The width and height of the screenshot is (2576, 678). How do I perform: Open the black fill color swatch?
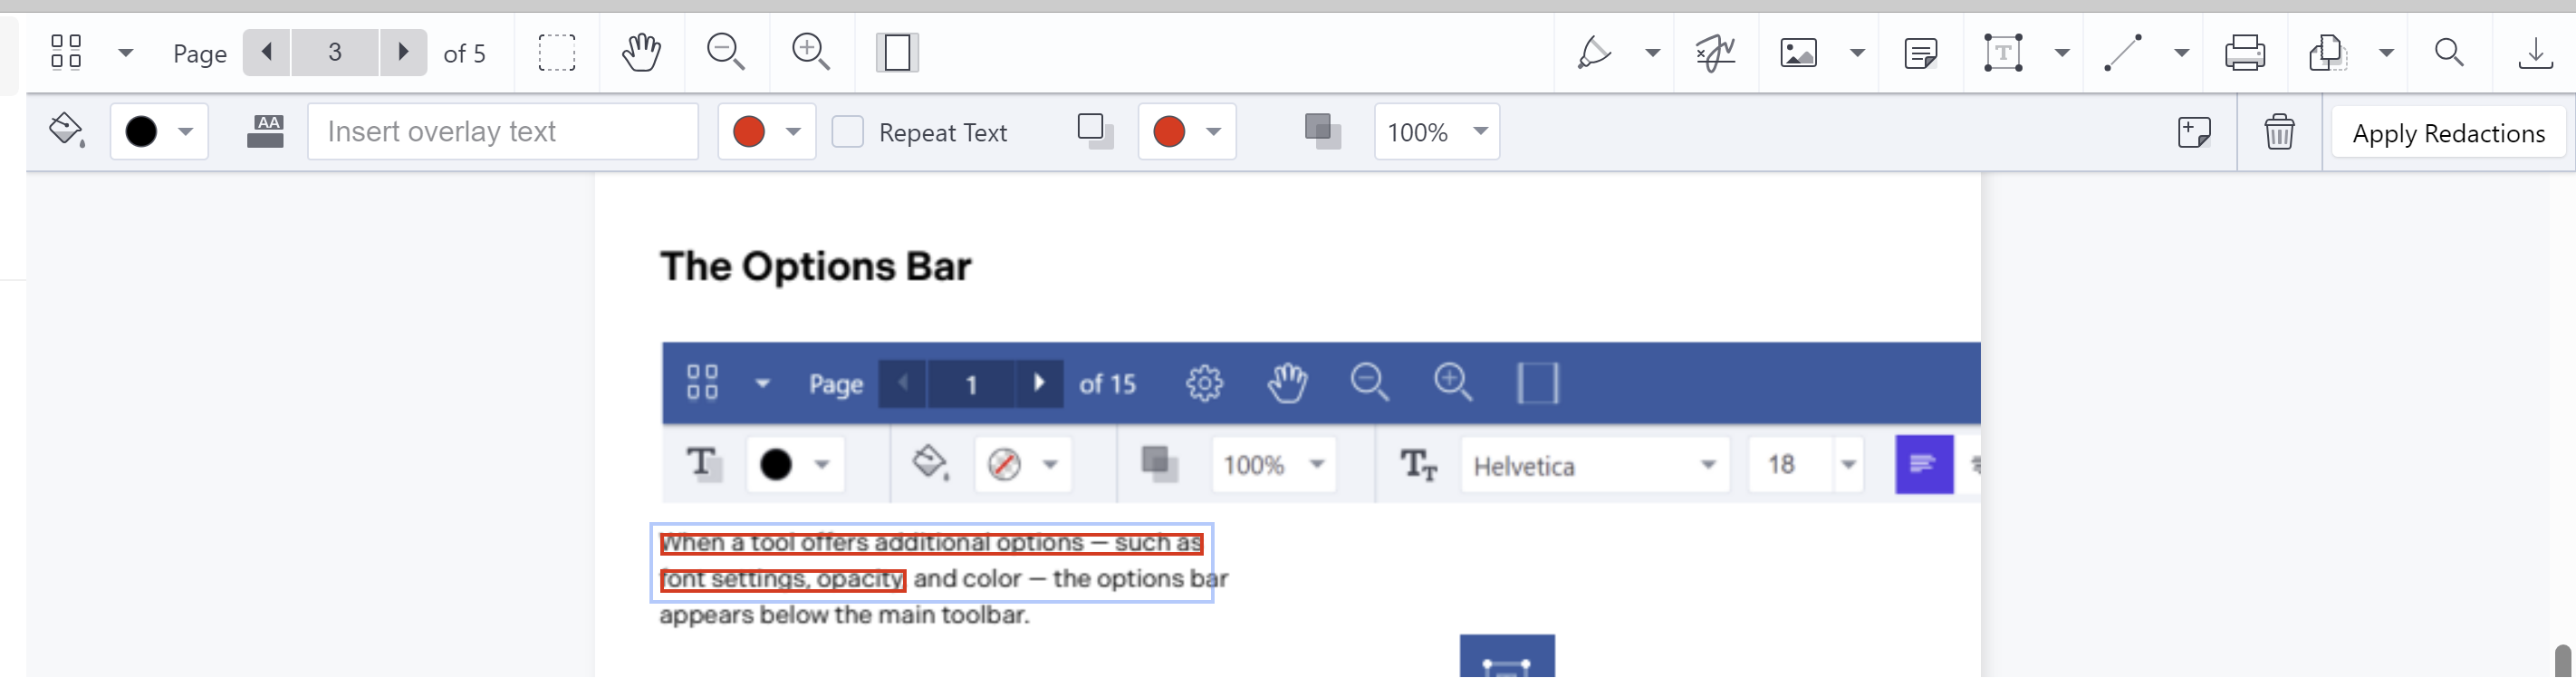coord(159,132)
